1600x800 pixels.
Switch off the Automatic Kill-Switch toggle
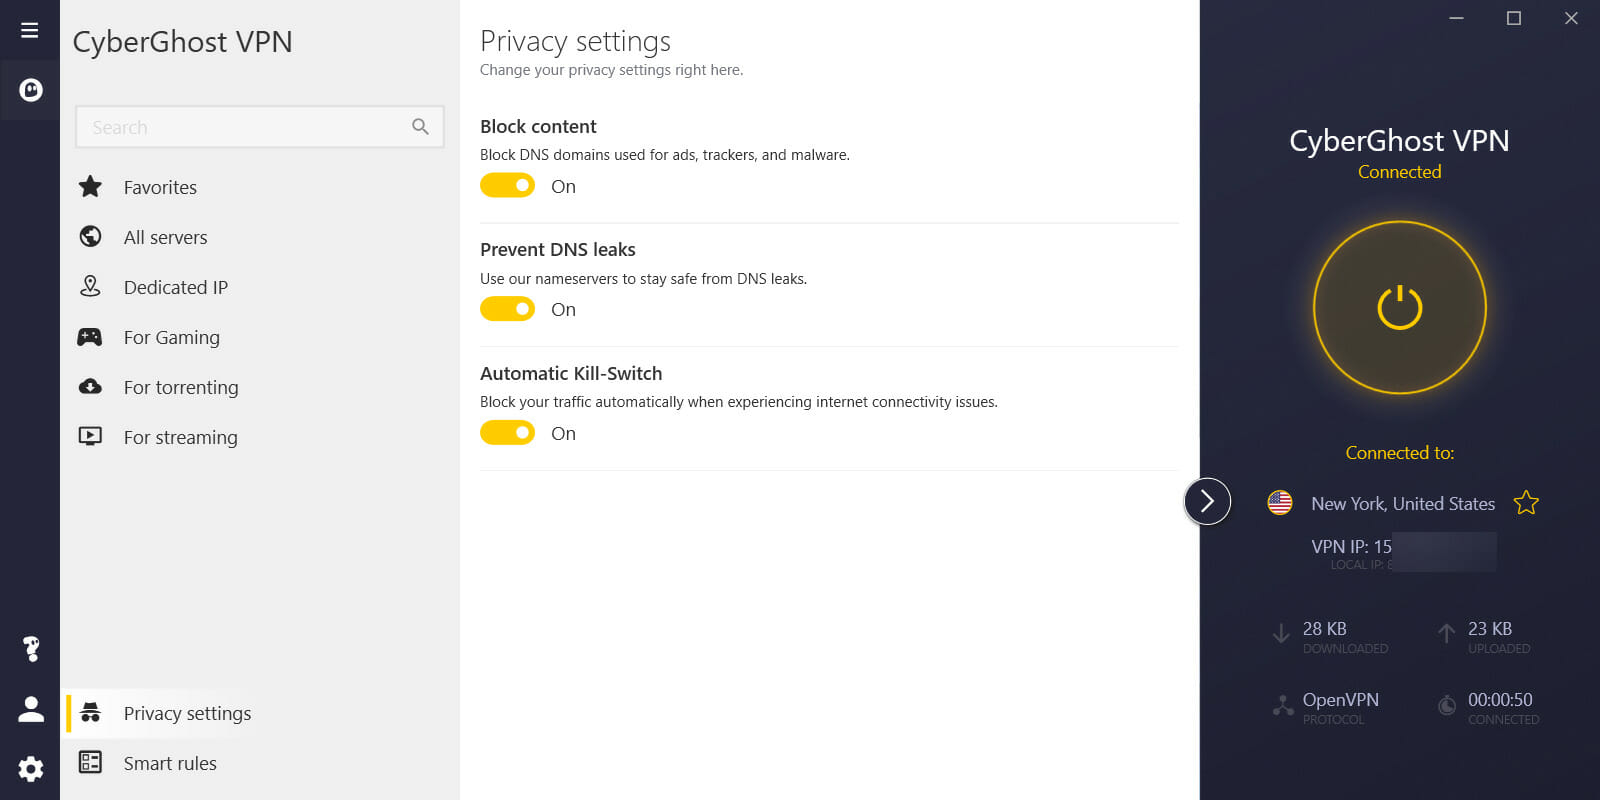click(508, 433)
